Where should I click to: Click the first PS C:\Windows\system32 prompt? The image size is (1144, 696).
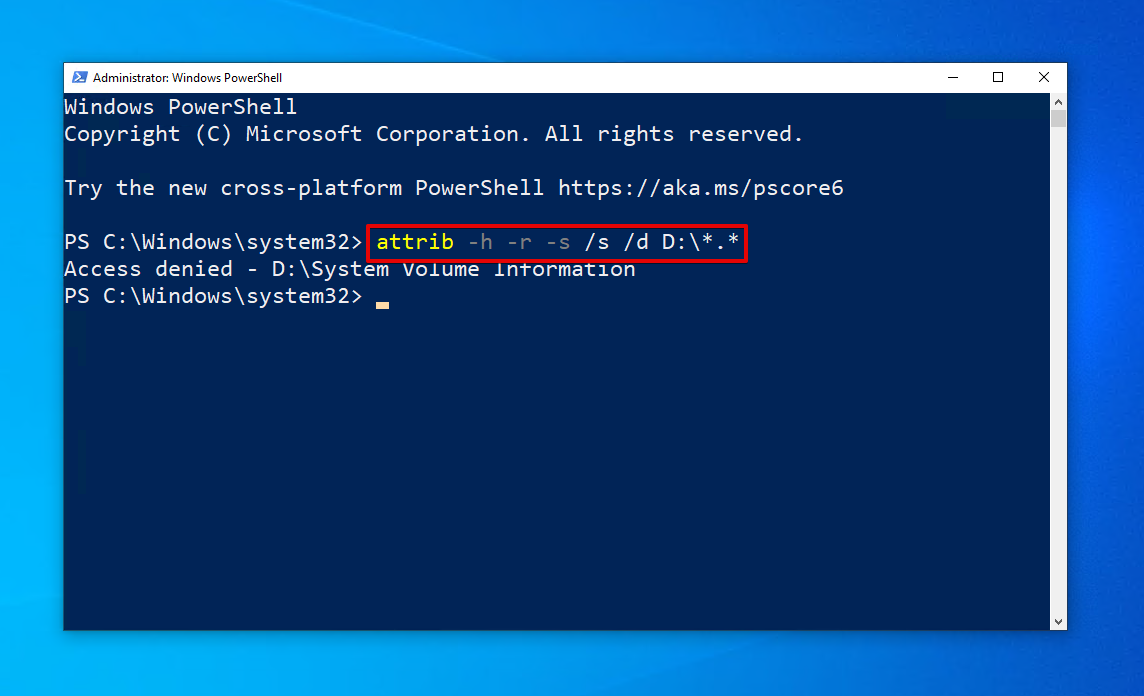(213, 242)
